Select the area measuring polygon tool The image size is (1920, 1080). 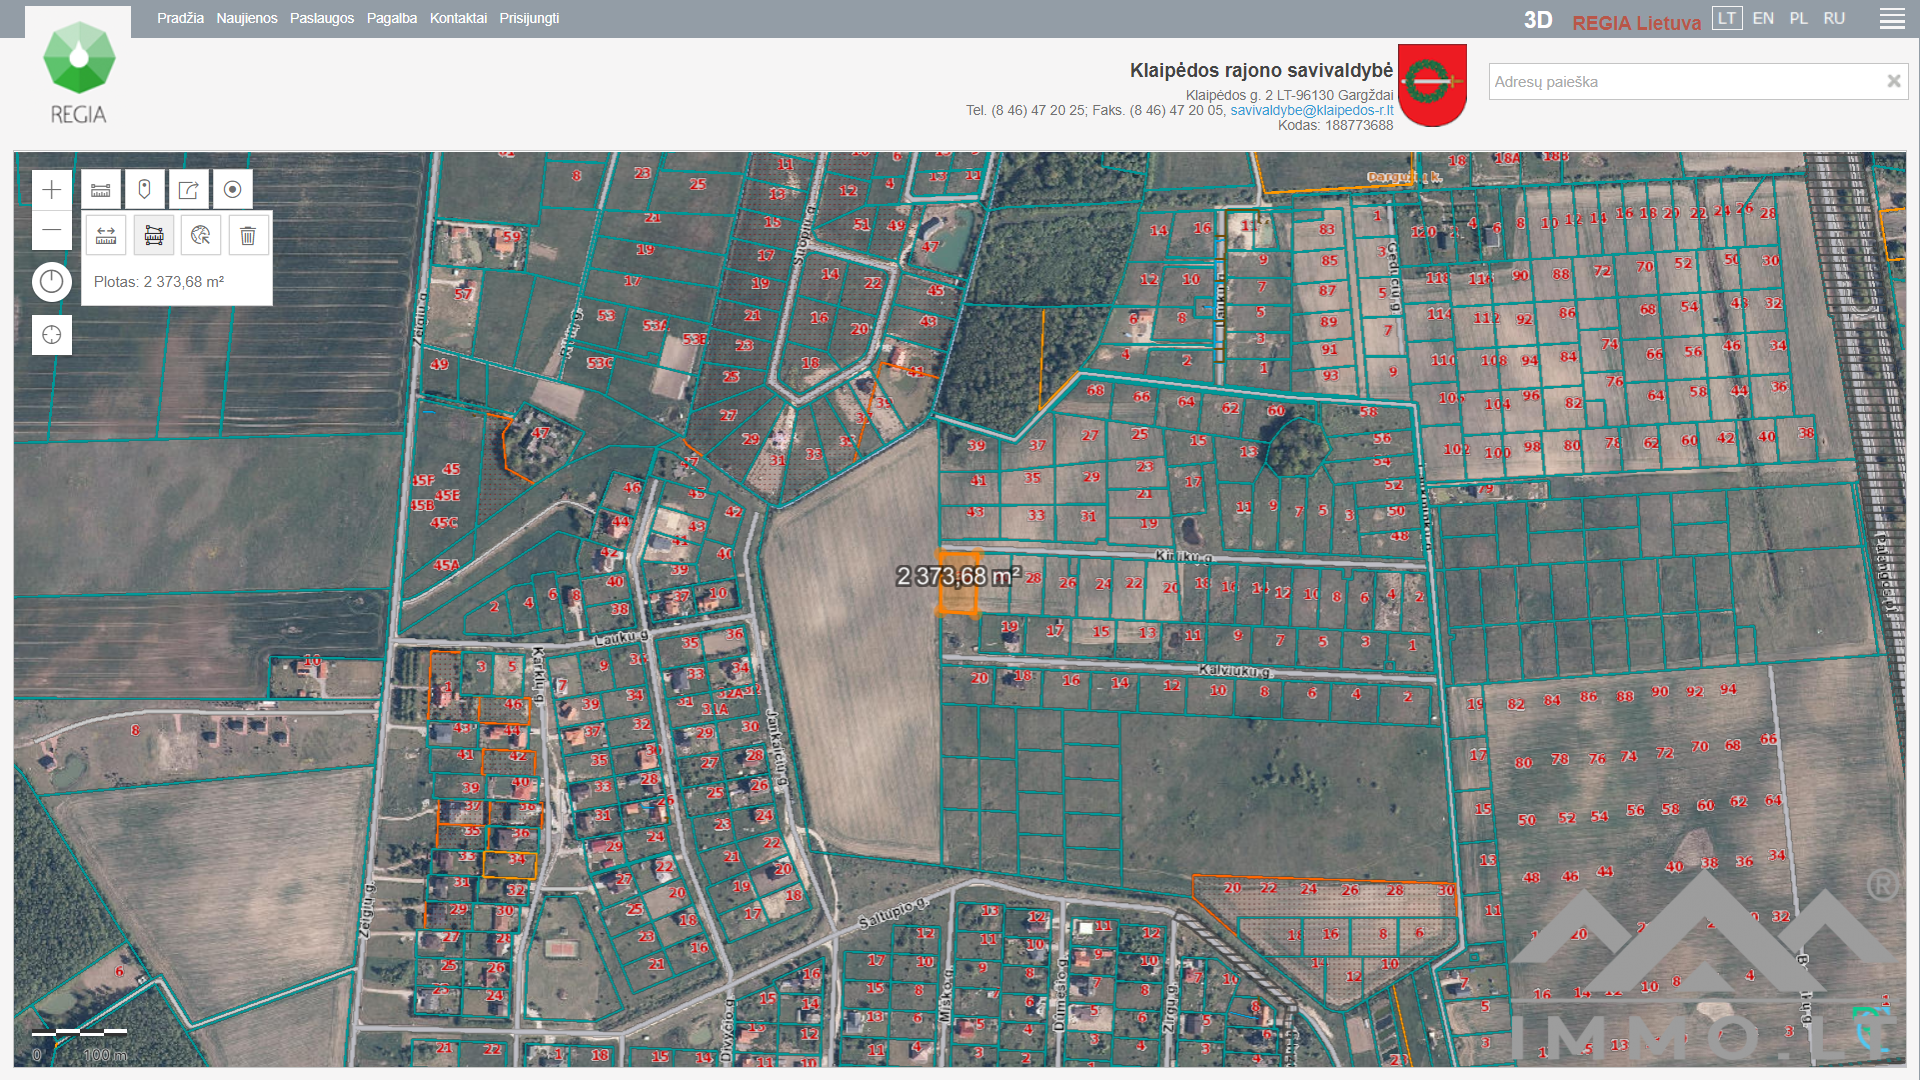pyautogui.click(x=154, y=235)
